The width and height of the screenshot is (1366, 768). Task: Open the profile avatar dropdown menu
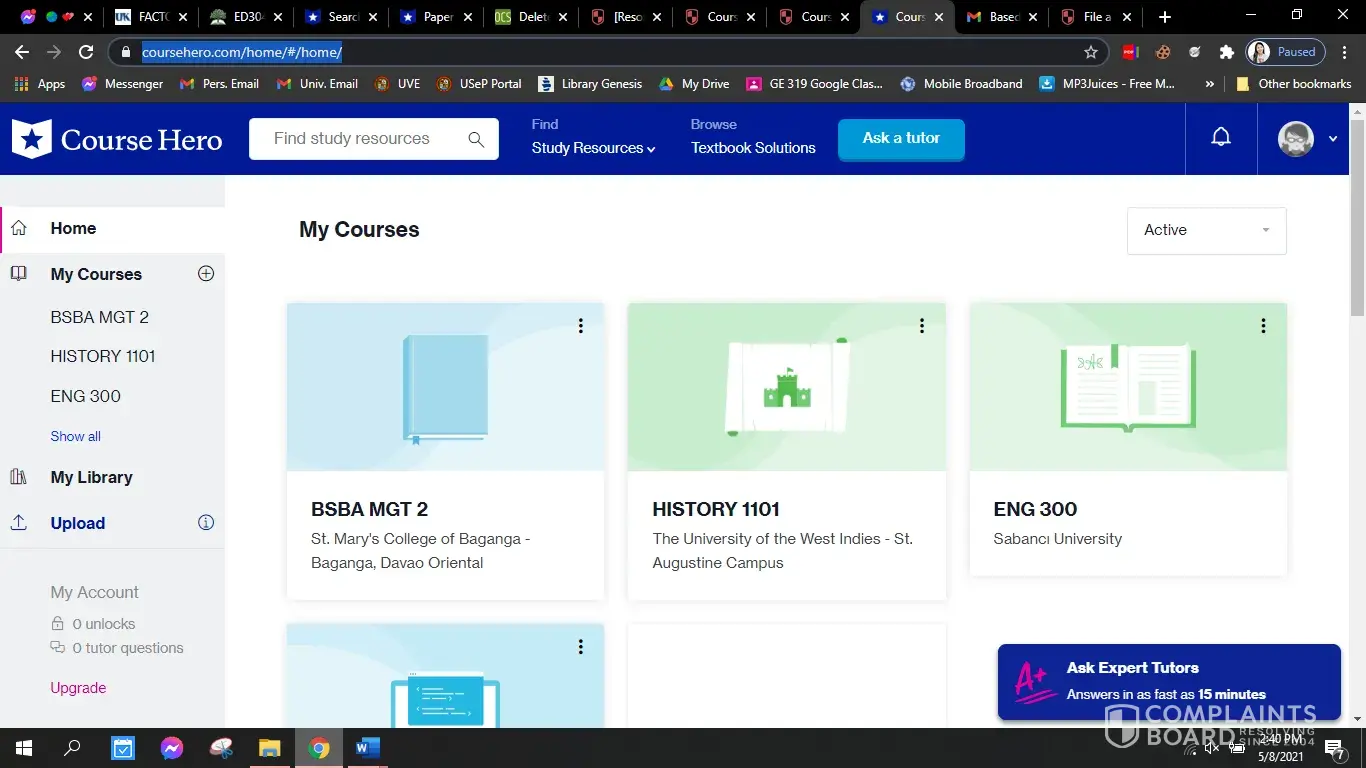pyautogui.click(x=1307, y=139)
